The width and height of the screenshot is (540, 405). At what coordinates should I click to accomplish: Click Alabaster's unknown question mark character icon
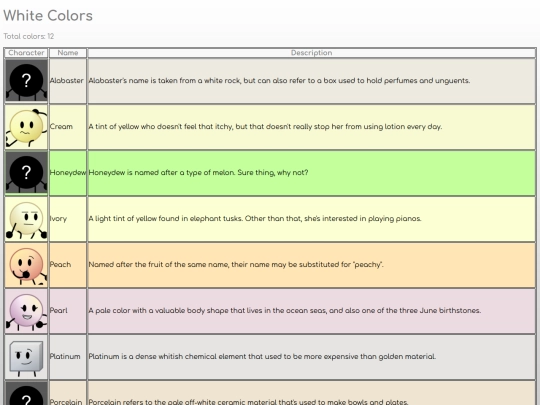click(26, 81)
